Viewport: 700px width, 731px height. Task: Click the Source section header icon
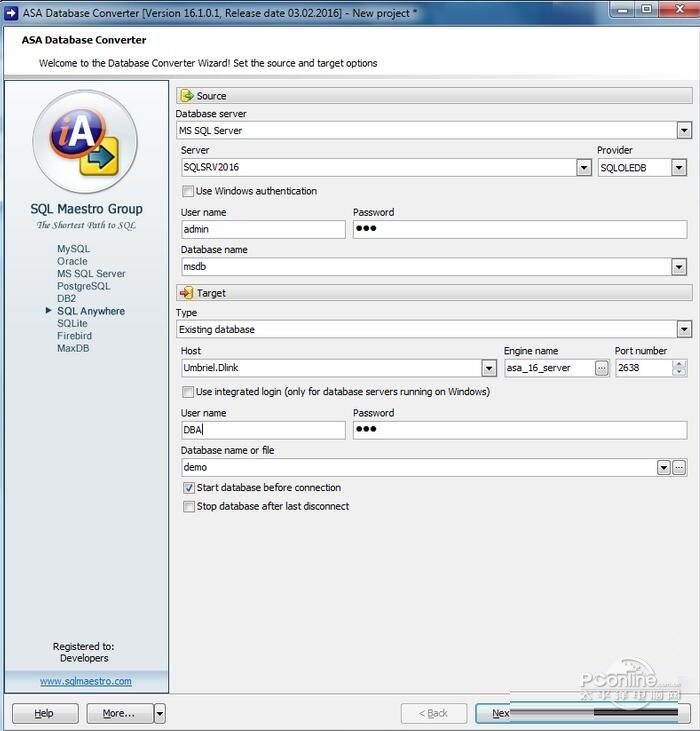pos(187,96)
